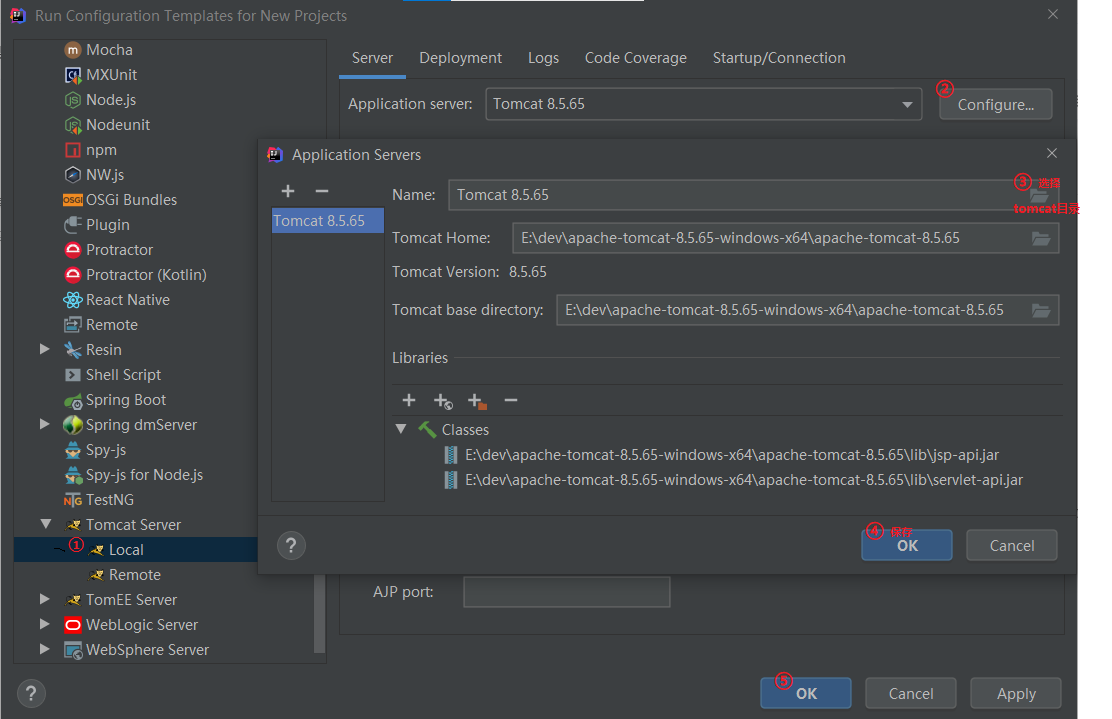
Task: Add library from Maven/web plus icon
Action: tap(443, 401)
